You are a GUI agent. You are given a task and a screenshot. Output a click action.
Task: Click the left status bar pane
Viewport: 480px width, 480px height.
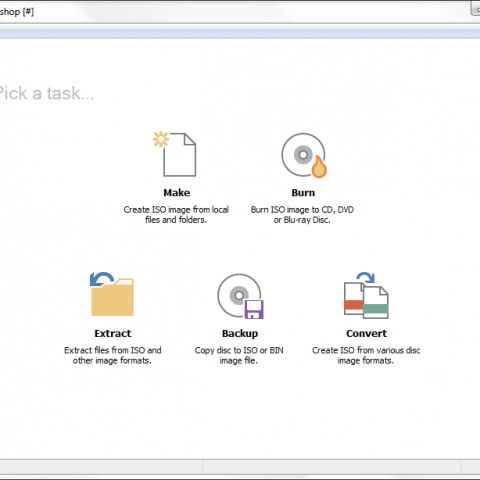101,467
